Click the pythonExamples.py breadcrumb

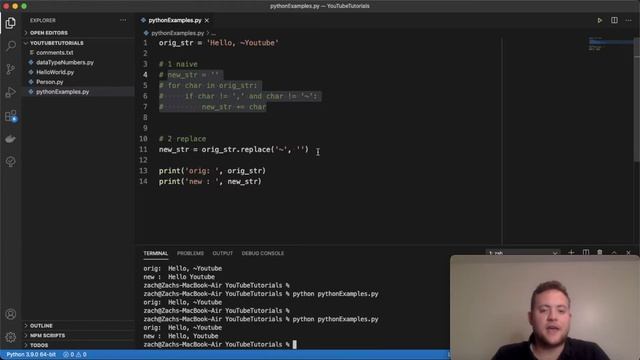point(178,33)
